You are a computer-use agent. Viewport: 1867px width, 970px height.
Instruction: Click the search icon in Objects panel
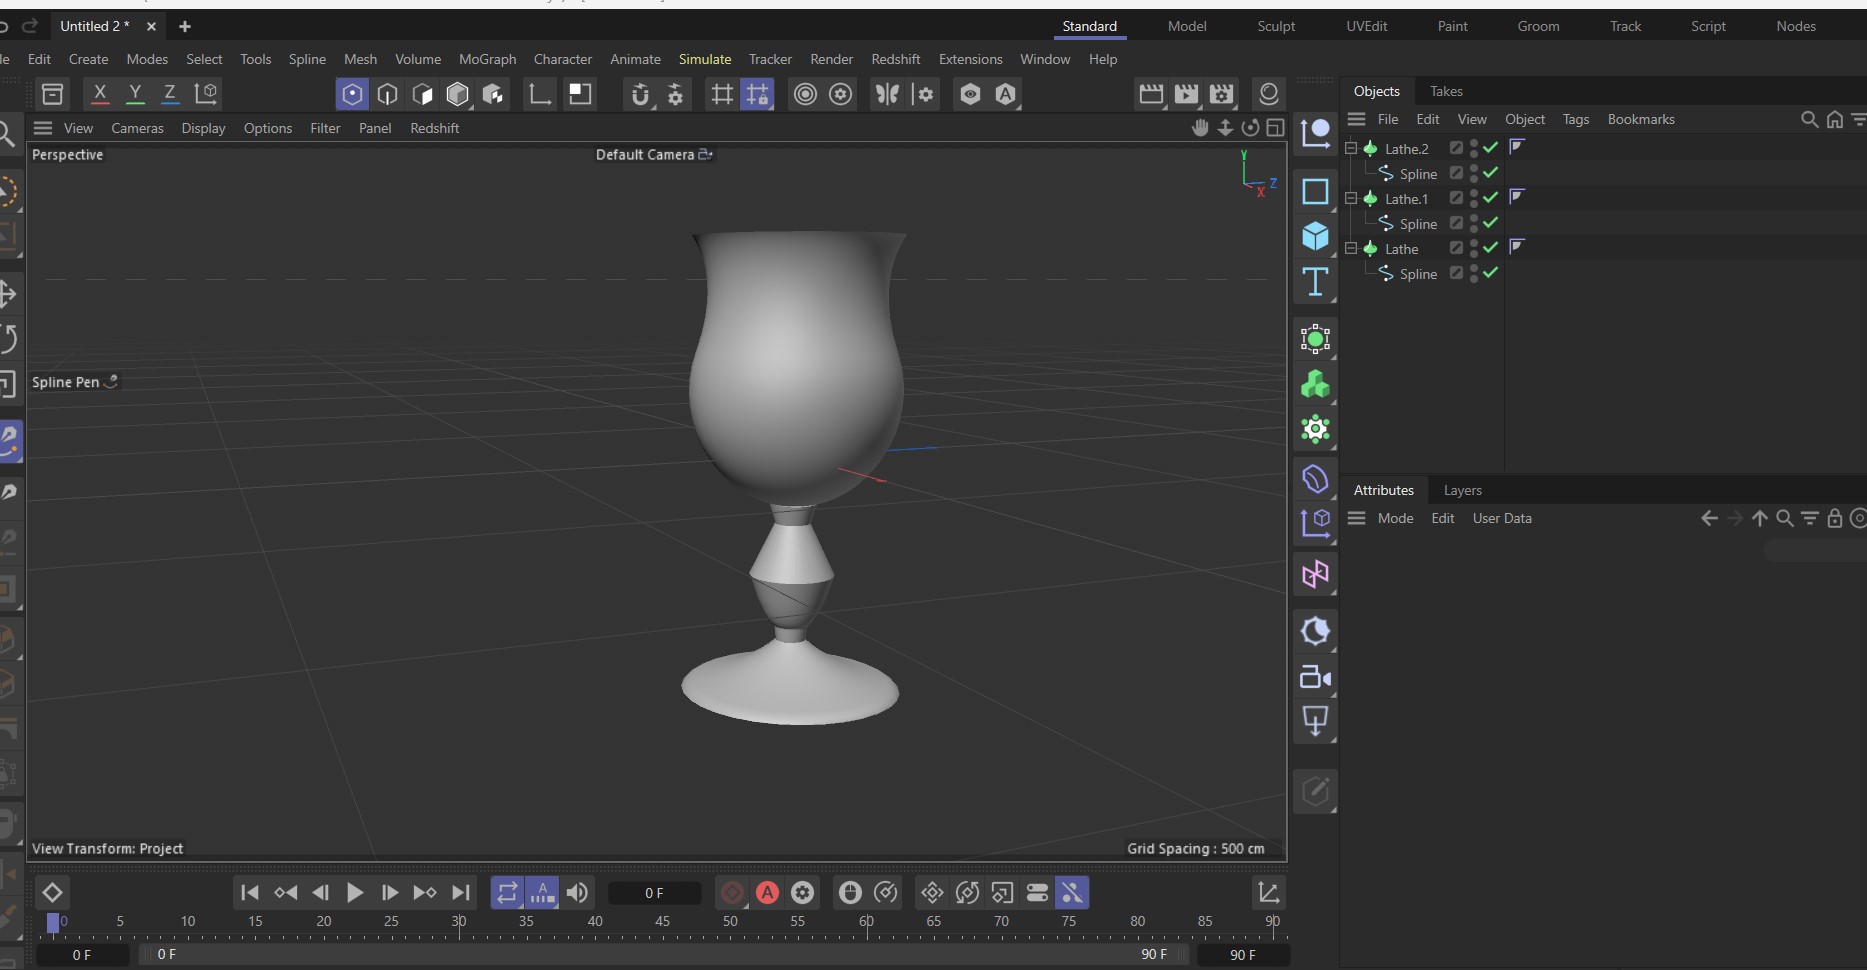coord(1809,119)
